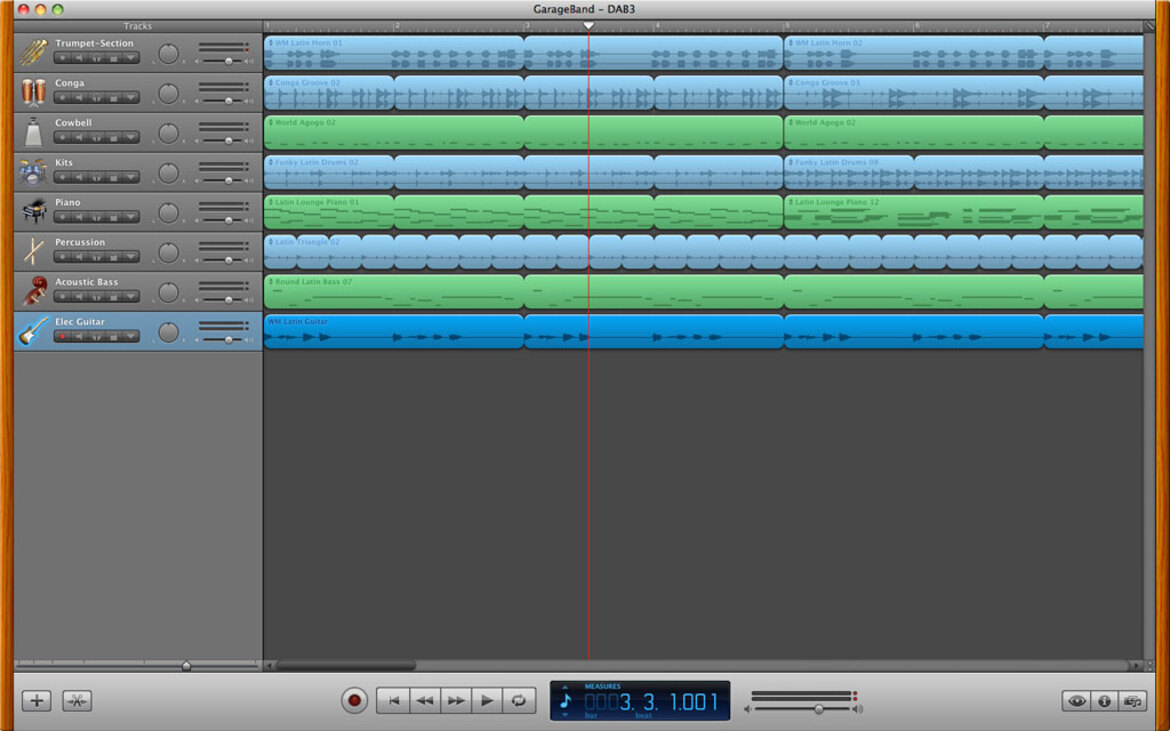Click the Acoustic Bass instrument icon
Viewport: 1170px width, 731px height.
pyautogui.click(x=33, y=292)
